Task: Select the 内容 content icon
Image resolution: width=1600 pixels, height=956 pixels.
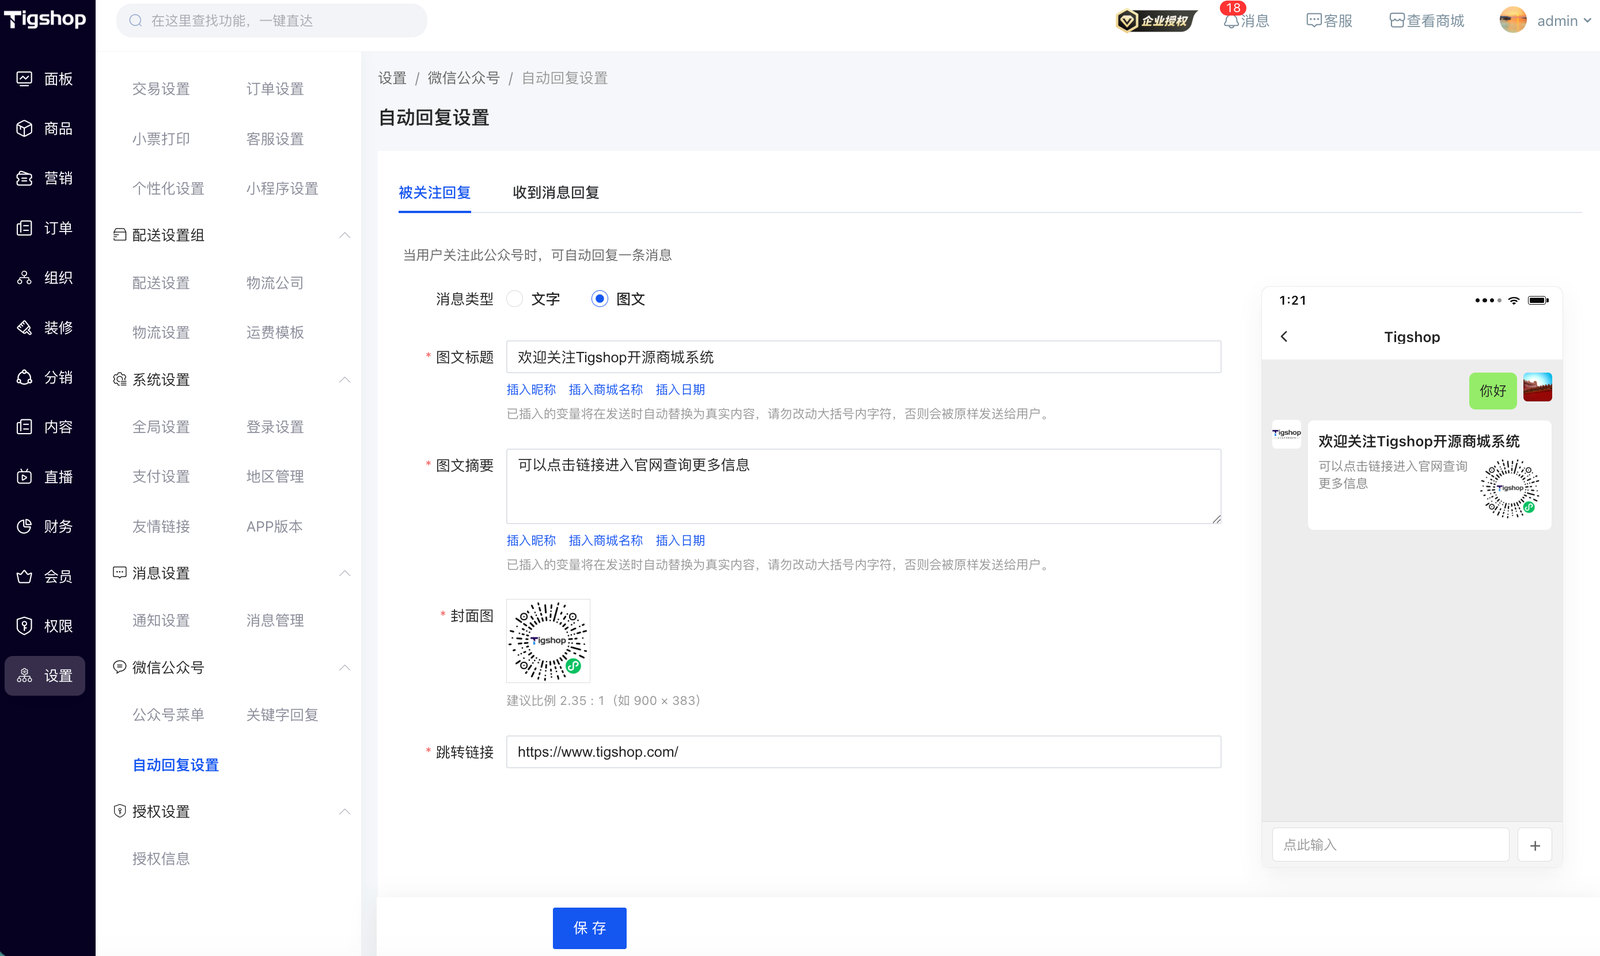Action: pos(25,427)
